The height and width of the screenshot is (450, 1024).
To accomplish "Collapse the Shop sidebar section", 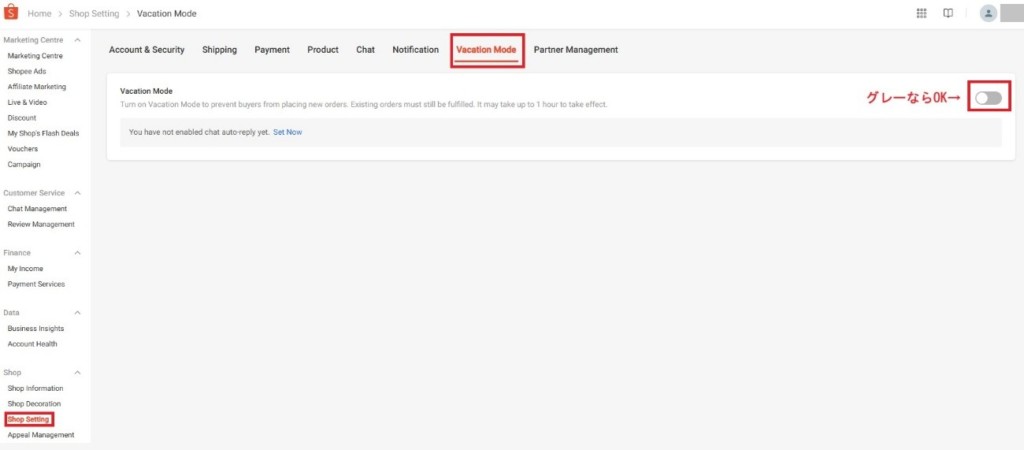I will [x=78, y=372].
